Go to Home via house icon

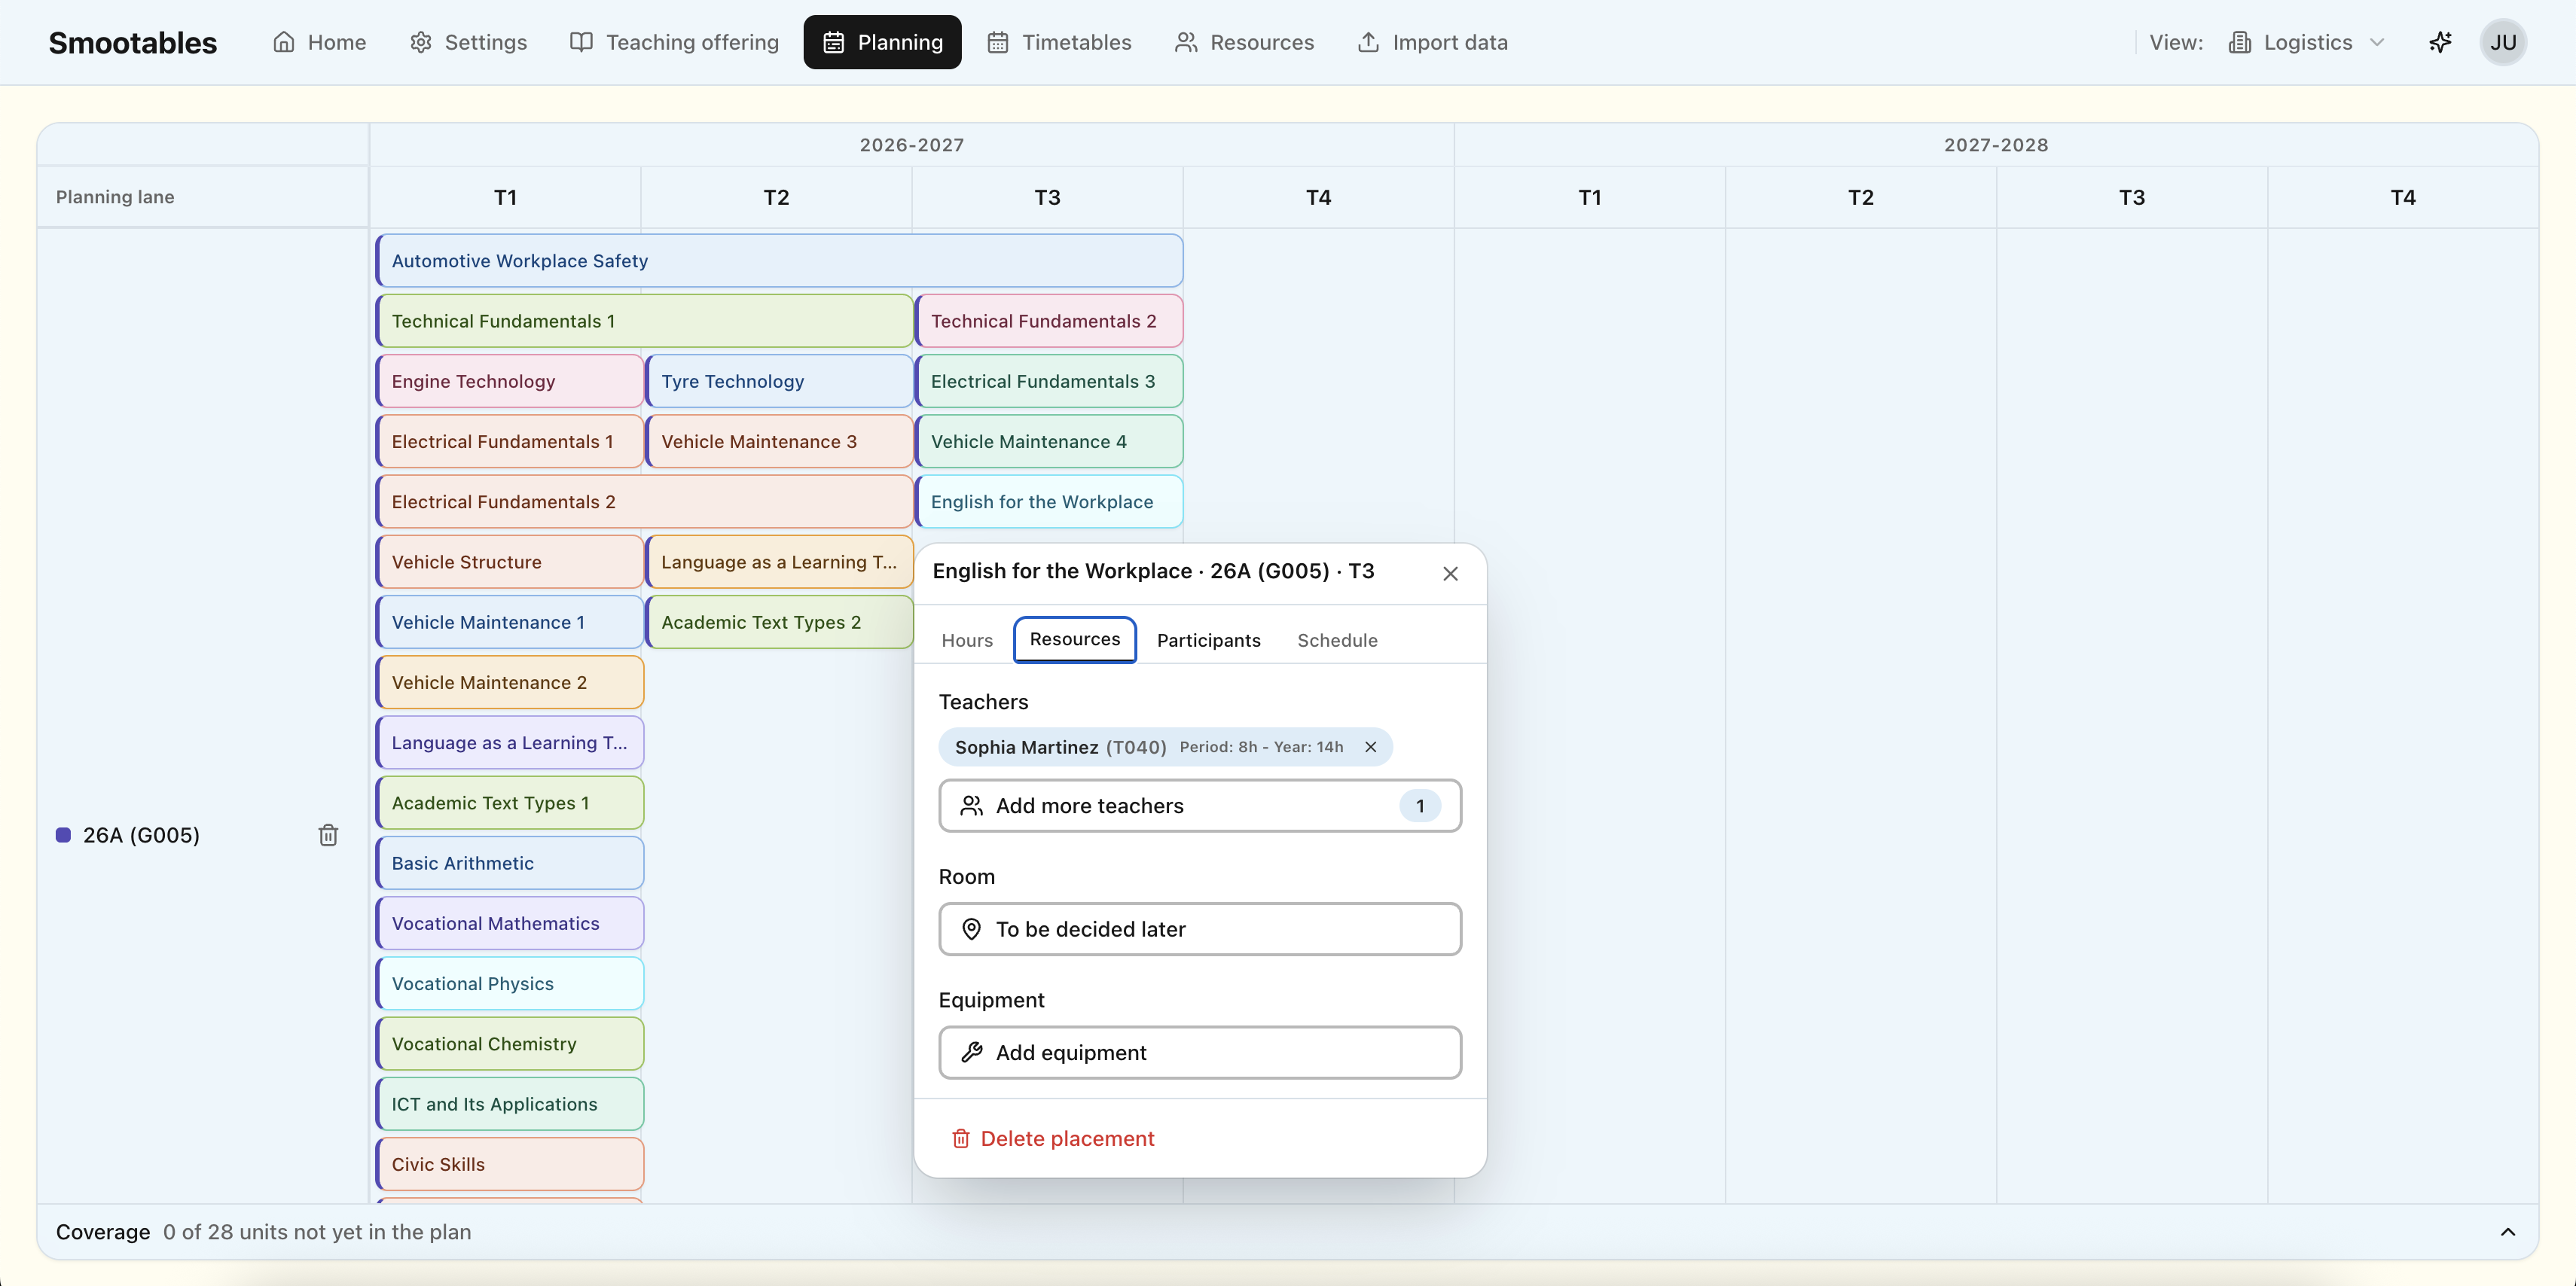point(284,42)
